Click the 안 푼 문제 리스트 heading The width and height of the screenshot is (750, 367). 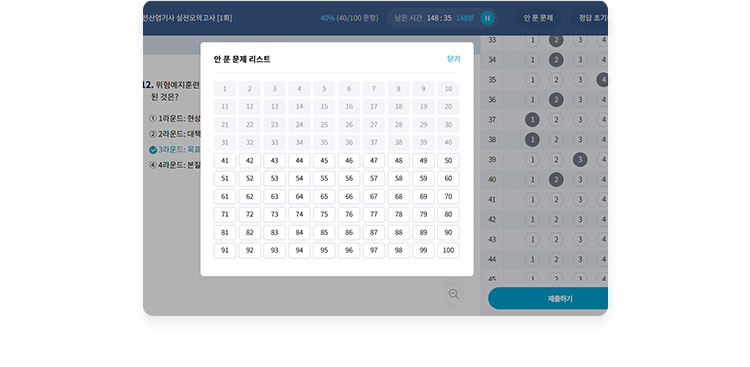242,59
